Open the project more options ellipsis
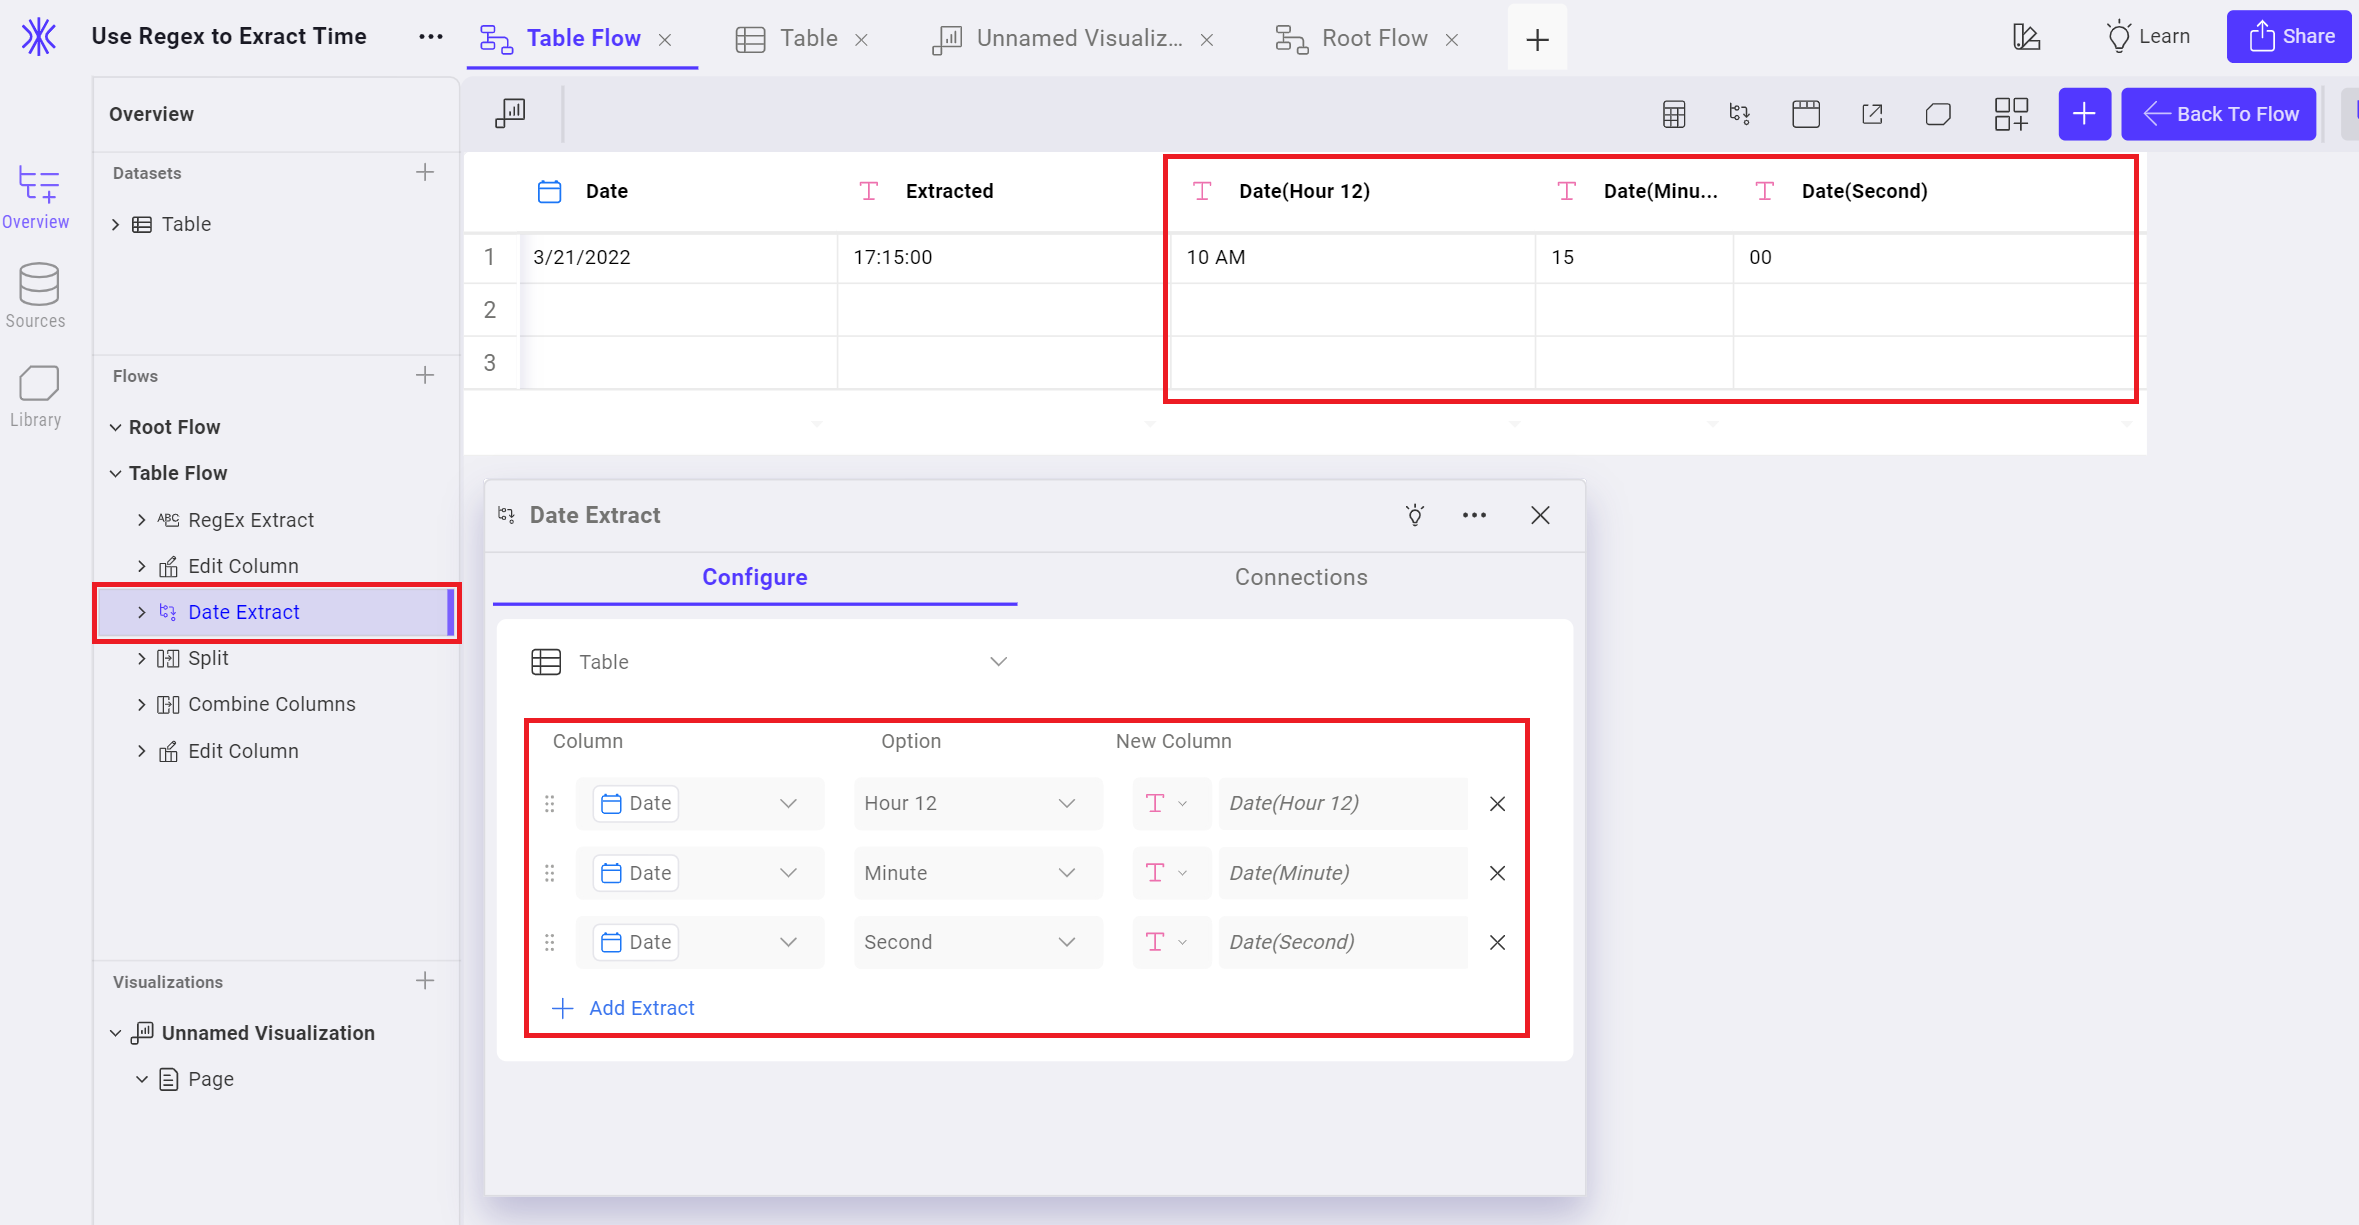Image resolution: width=2359 pixels, height=1225 pixels. pyautogui.click(x=431, y=37)
